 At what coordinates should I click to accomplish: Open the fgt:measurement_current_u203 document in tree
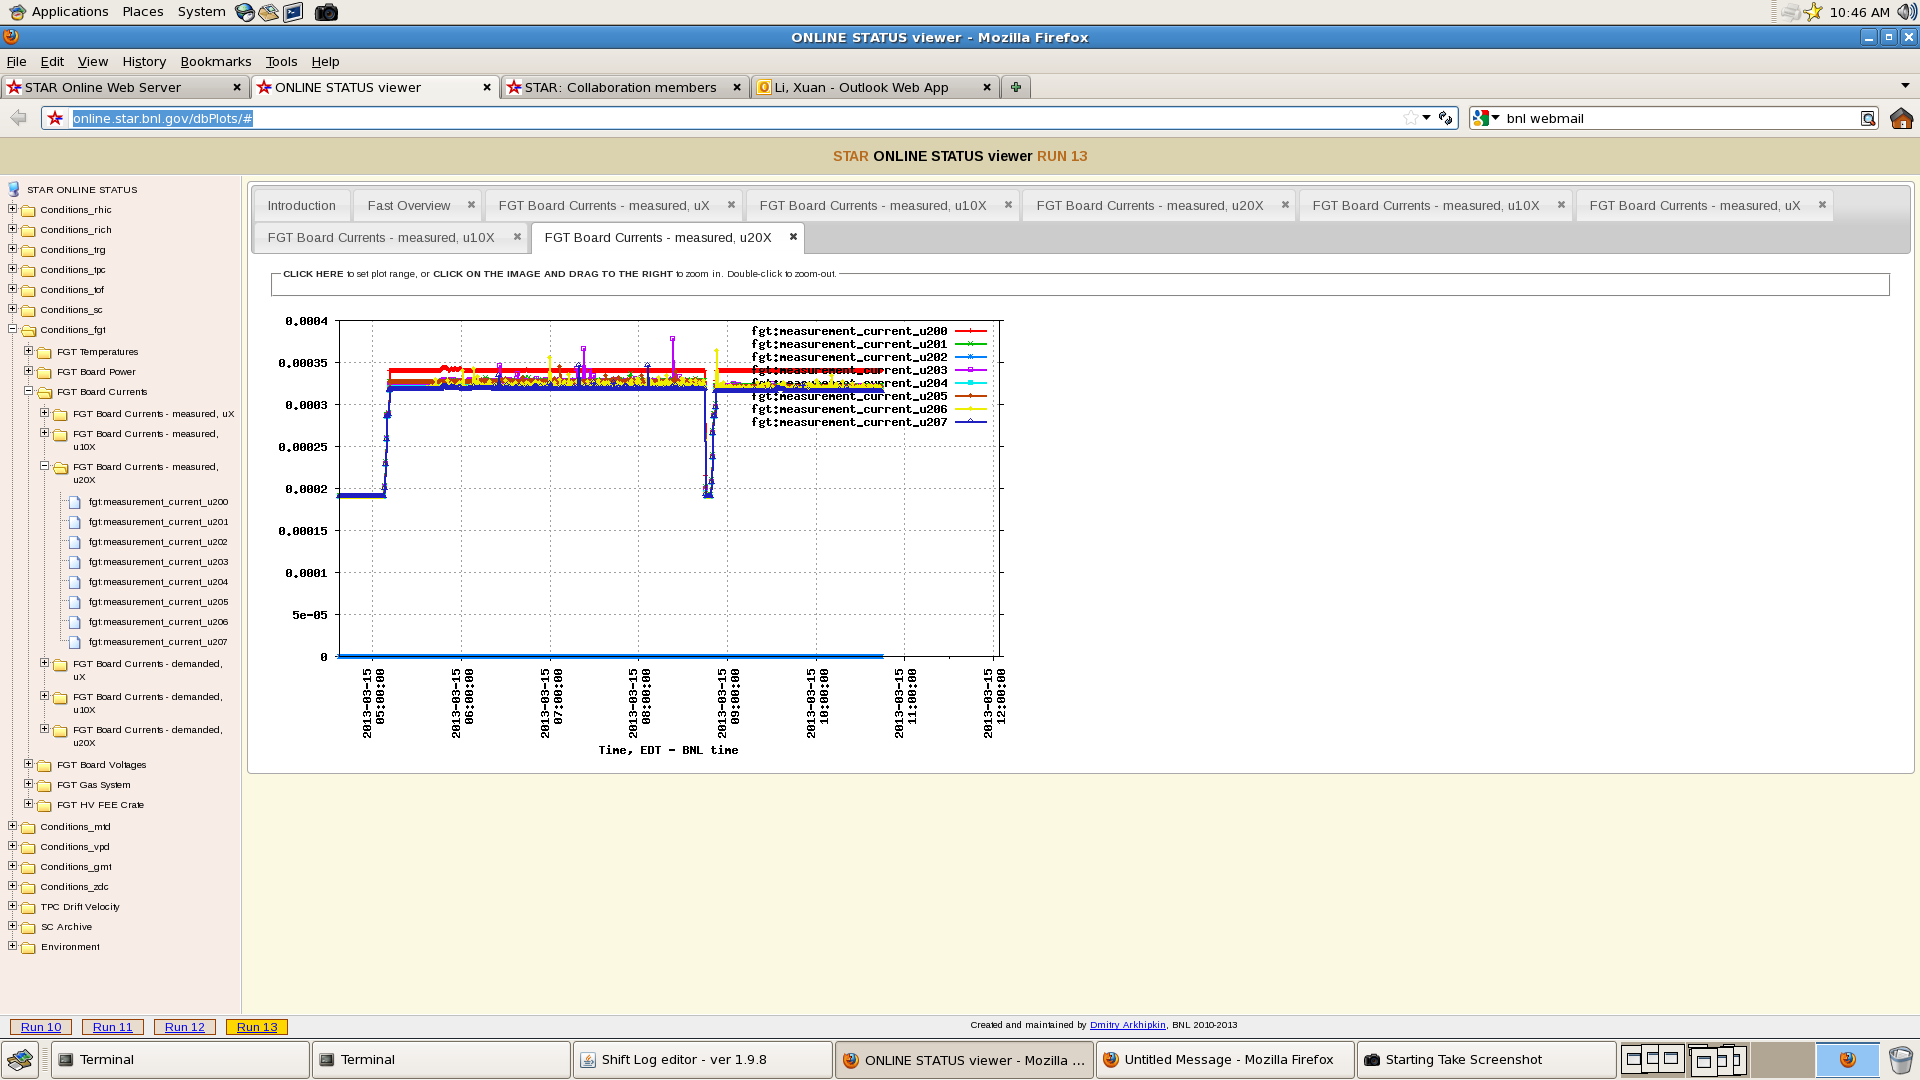tap(158, 562)
